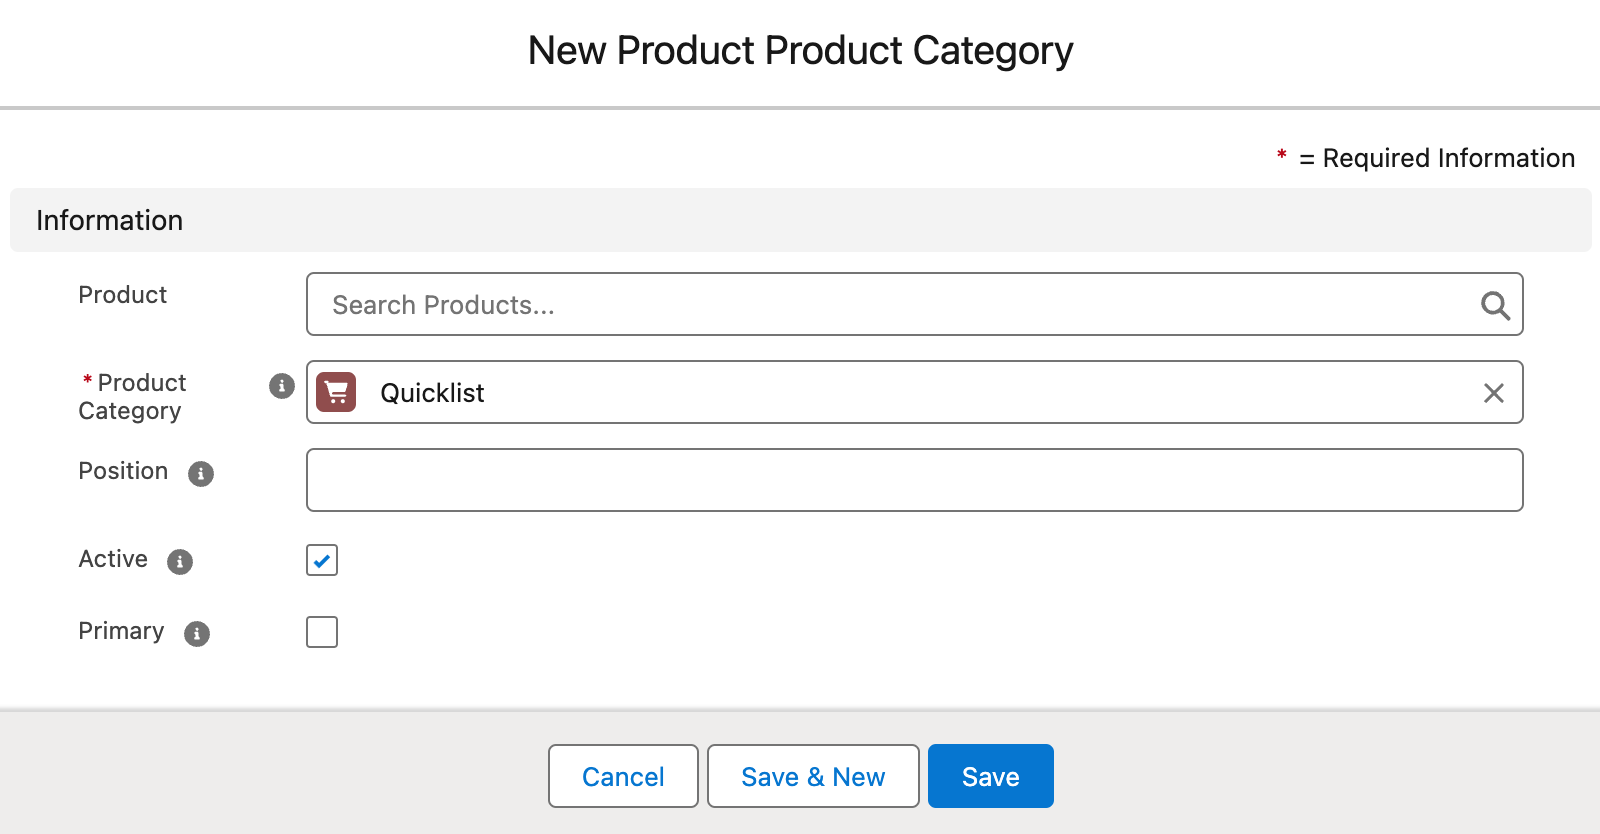
Task: Click the Primary label text
Action: click(121, 631)
